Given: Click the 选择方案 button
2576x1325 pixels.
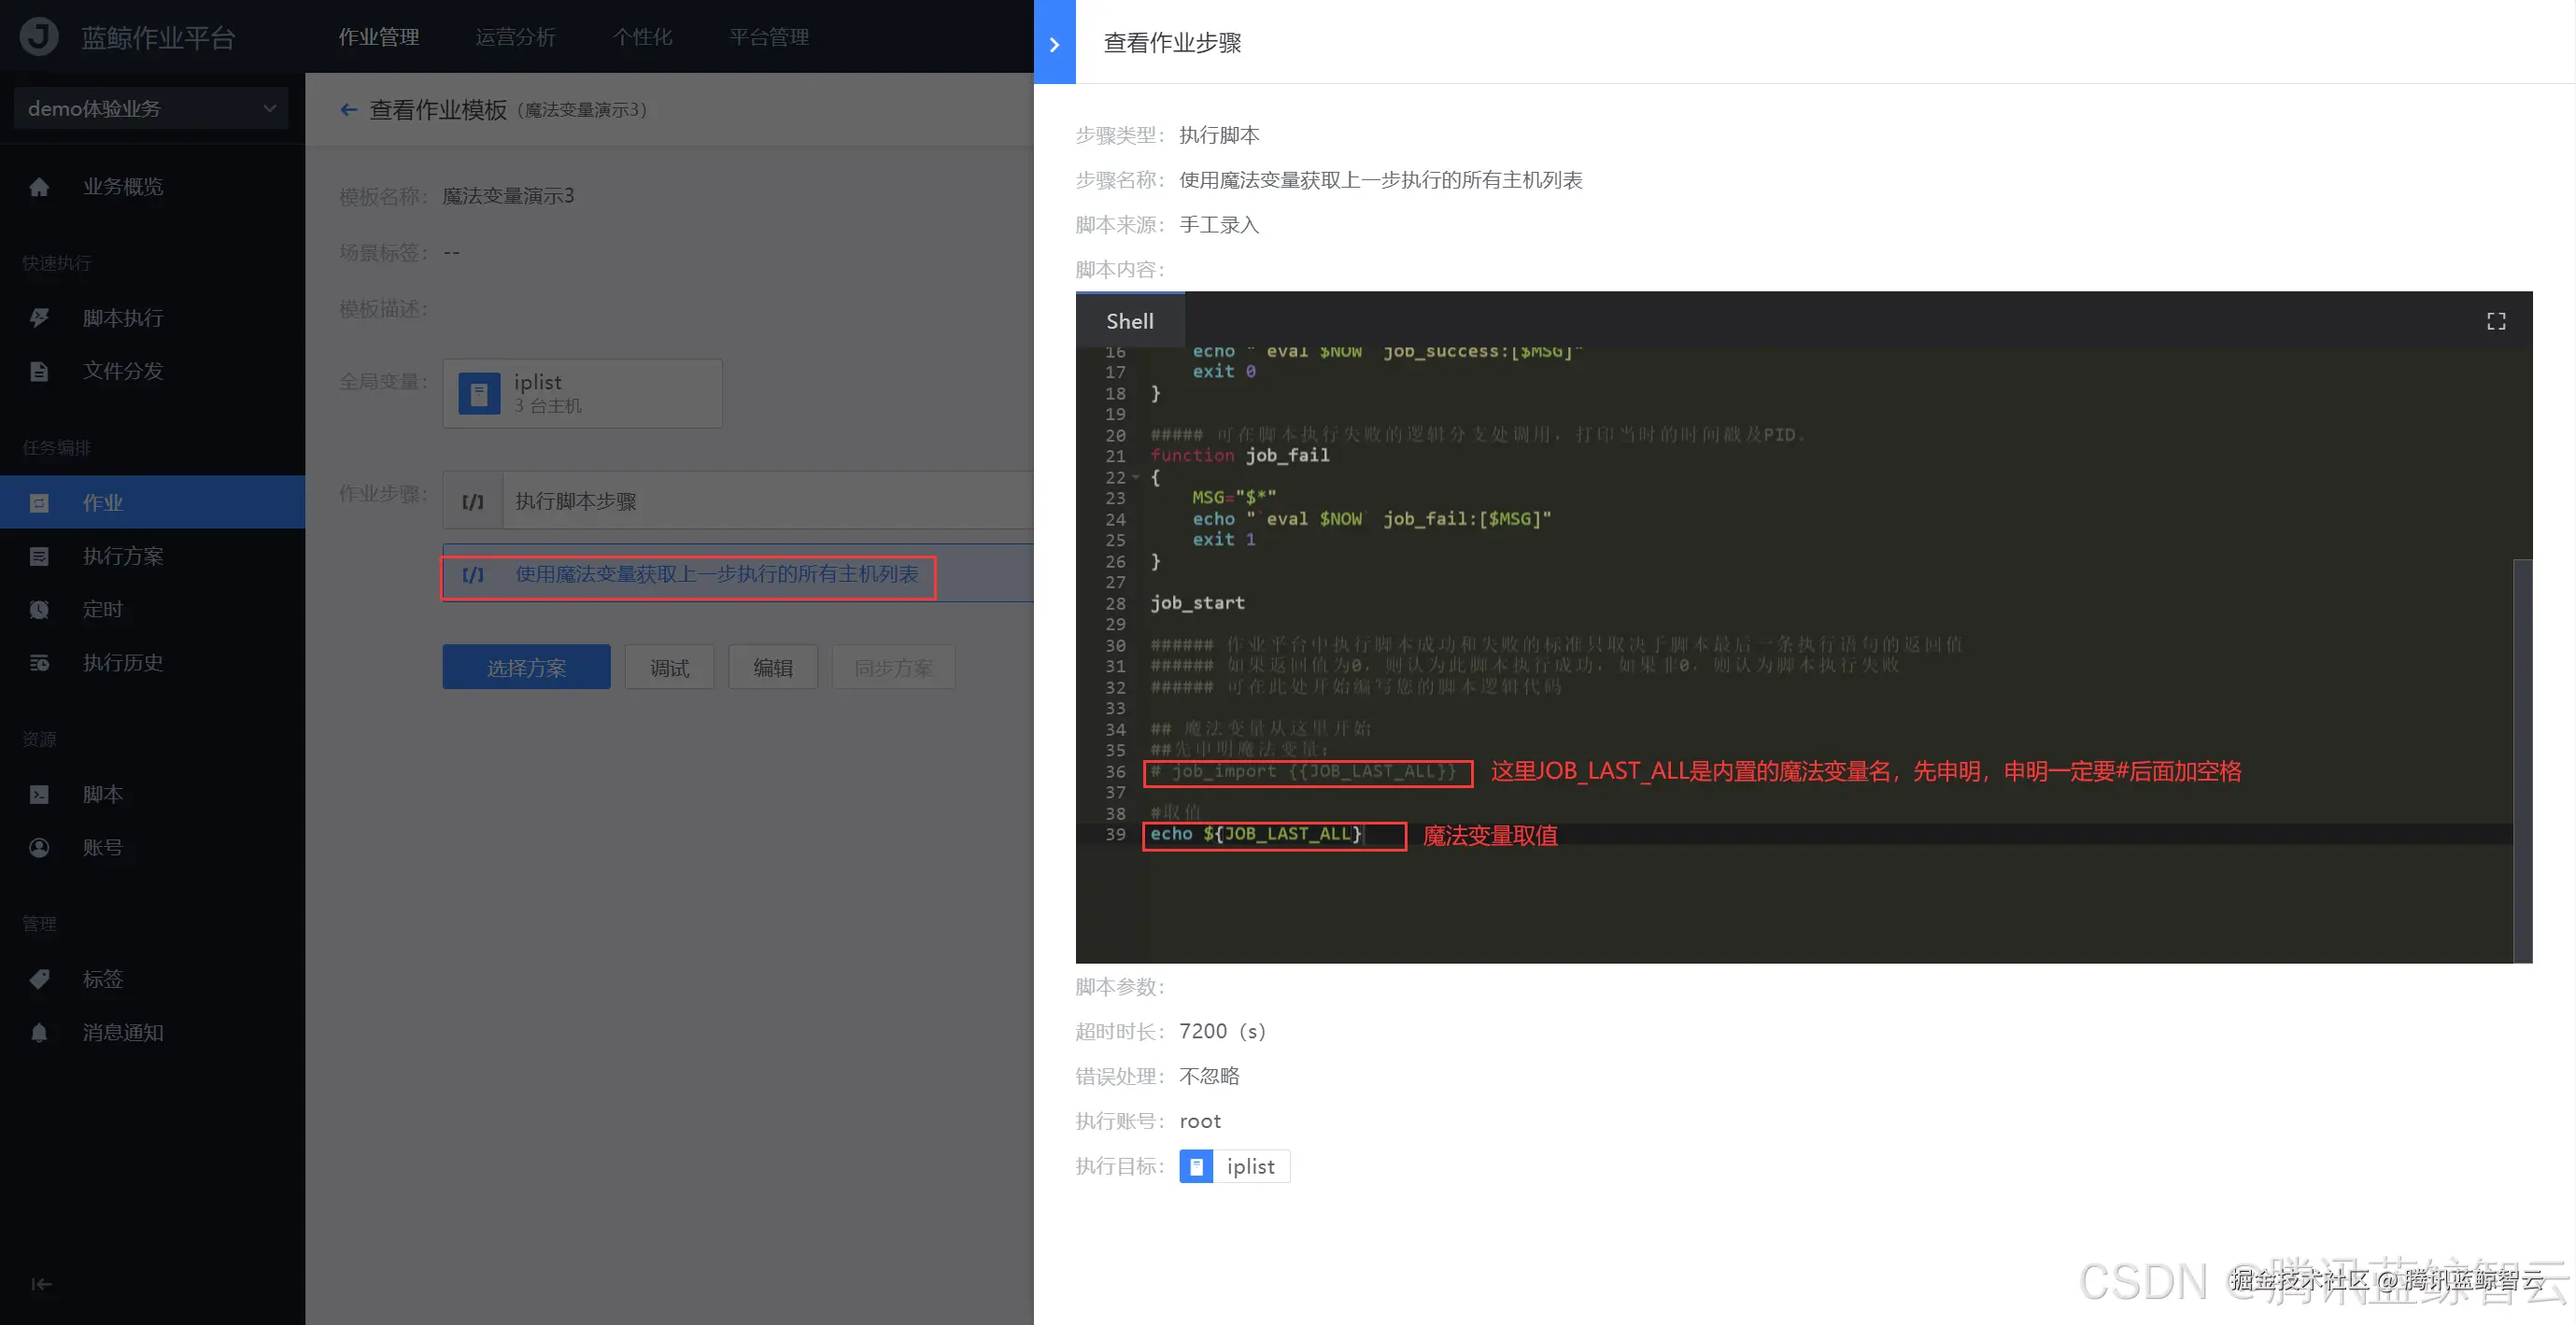Looking at the screenshot, I should (x=526, y=667).
